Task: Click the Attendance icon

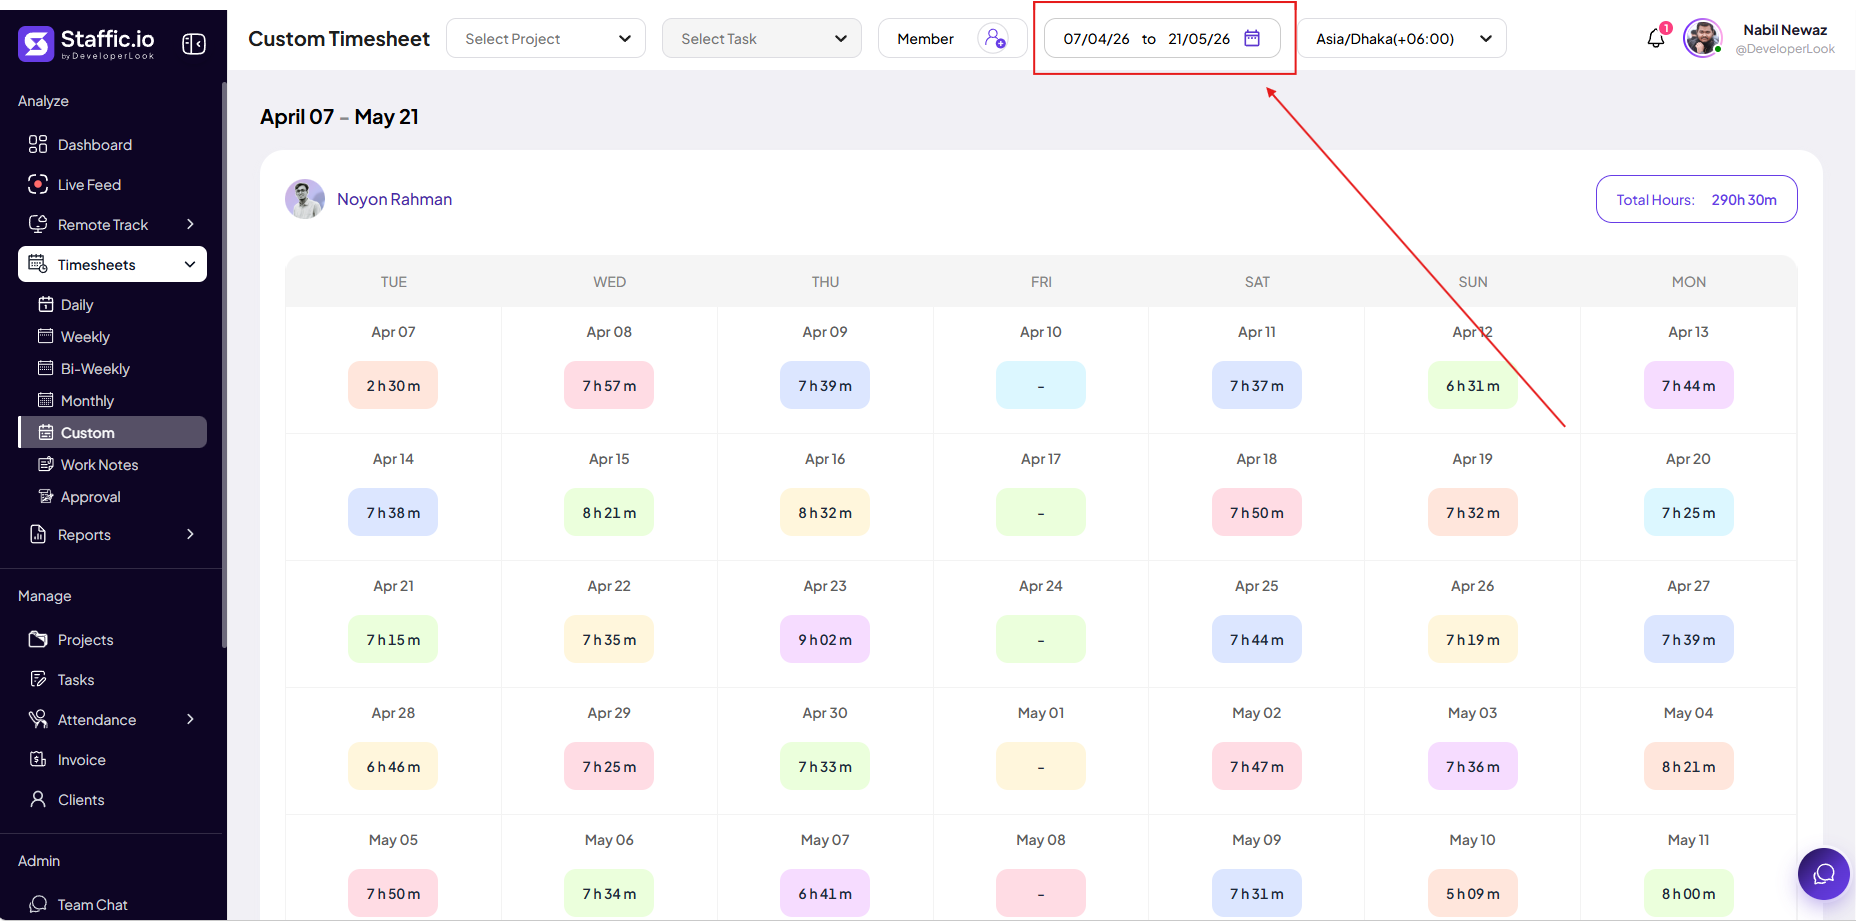Action: [x=38, y=719]
